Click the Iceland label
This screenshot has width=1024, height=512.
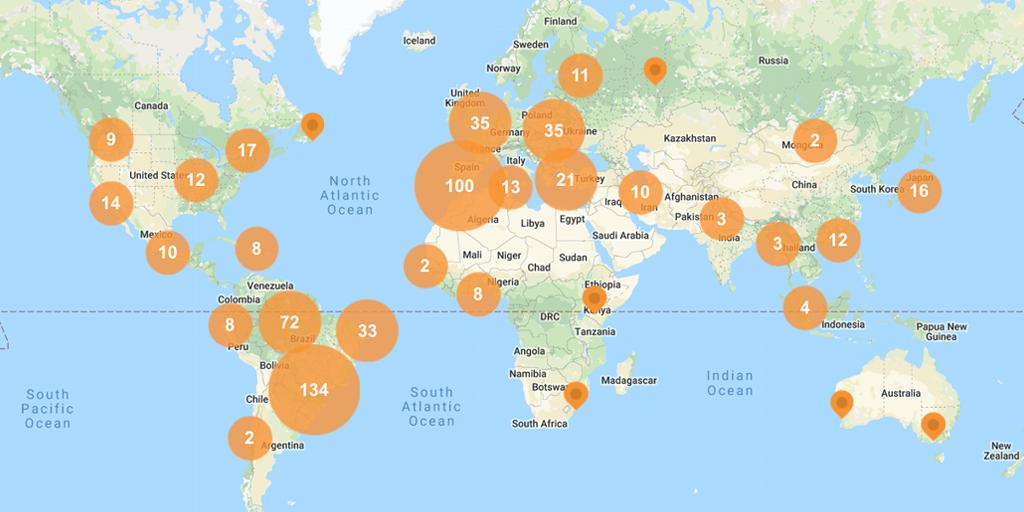click(419, 40)
